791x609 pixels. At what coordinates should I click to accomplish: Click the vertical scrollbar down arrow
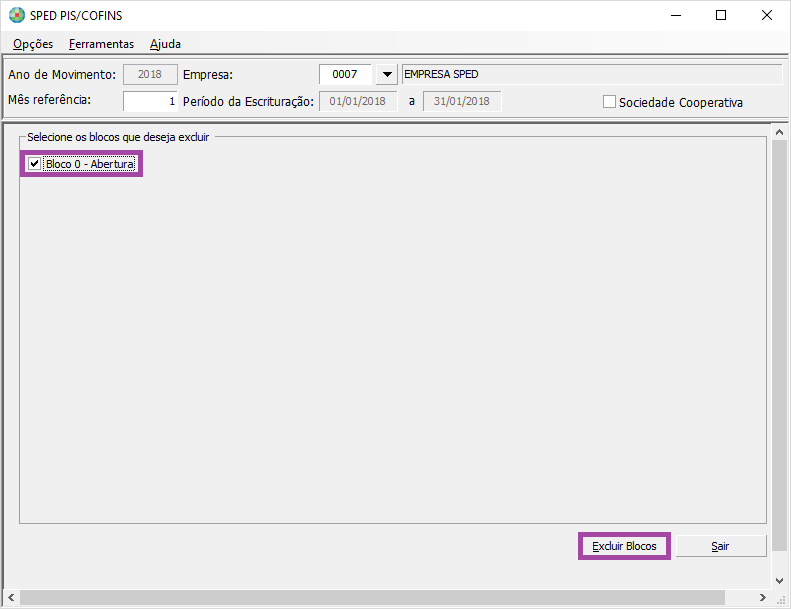click(780, 580)
